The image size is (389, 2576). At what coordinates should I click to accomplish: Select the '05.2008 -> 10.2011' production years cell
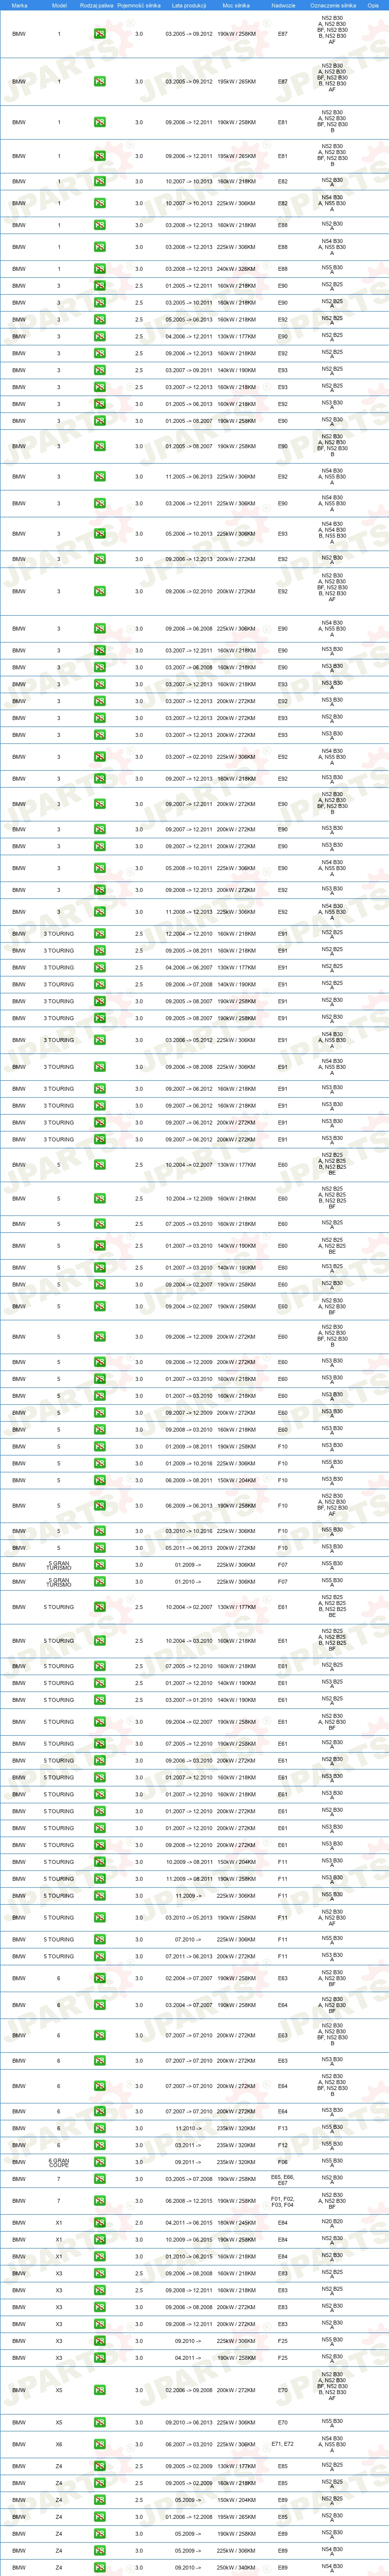pos(189,868)
